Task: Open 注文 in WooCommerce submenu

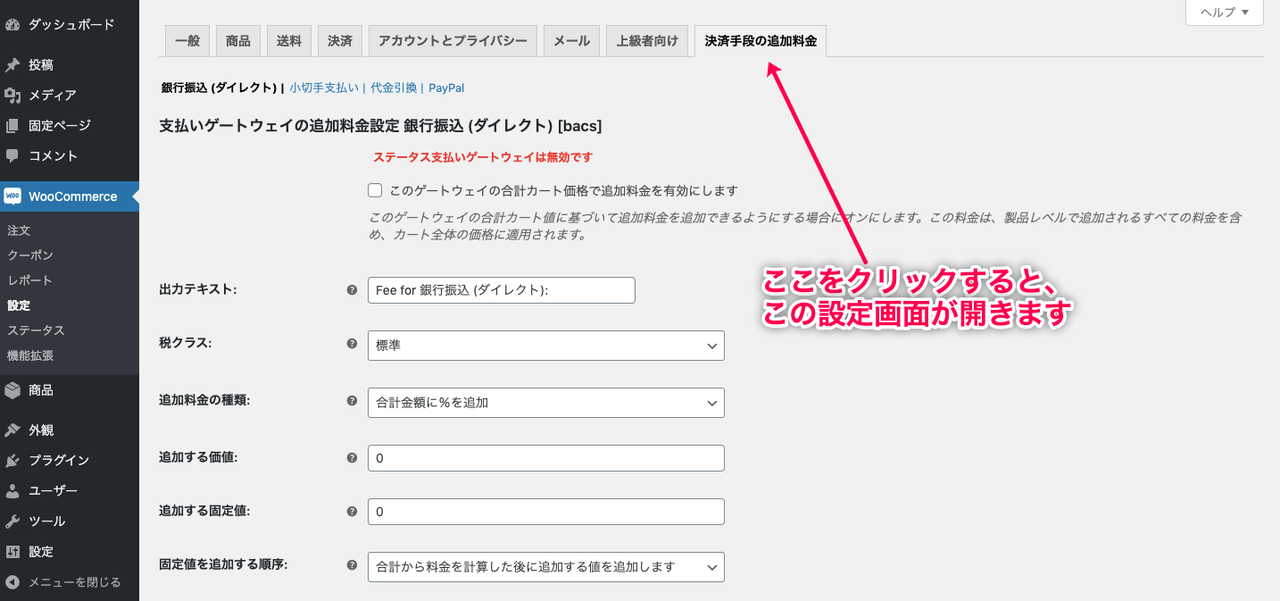Action: [19, 230]
